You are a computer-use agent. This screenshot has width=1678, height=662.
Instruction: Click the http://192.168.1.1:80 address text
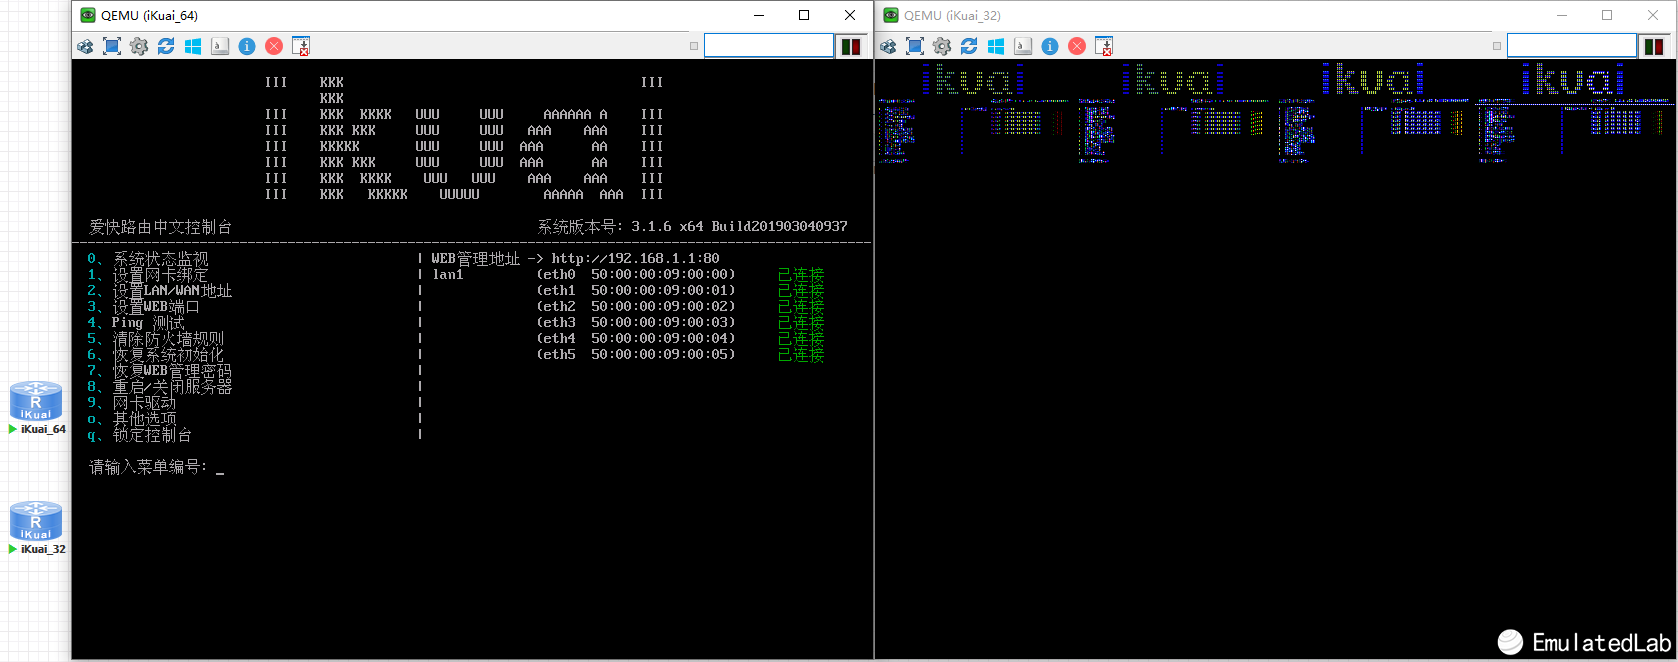pyautogui.click(x=635, y=259)
